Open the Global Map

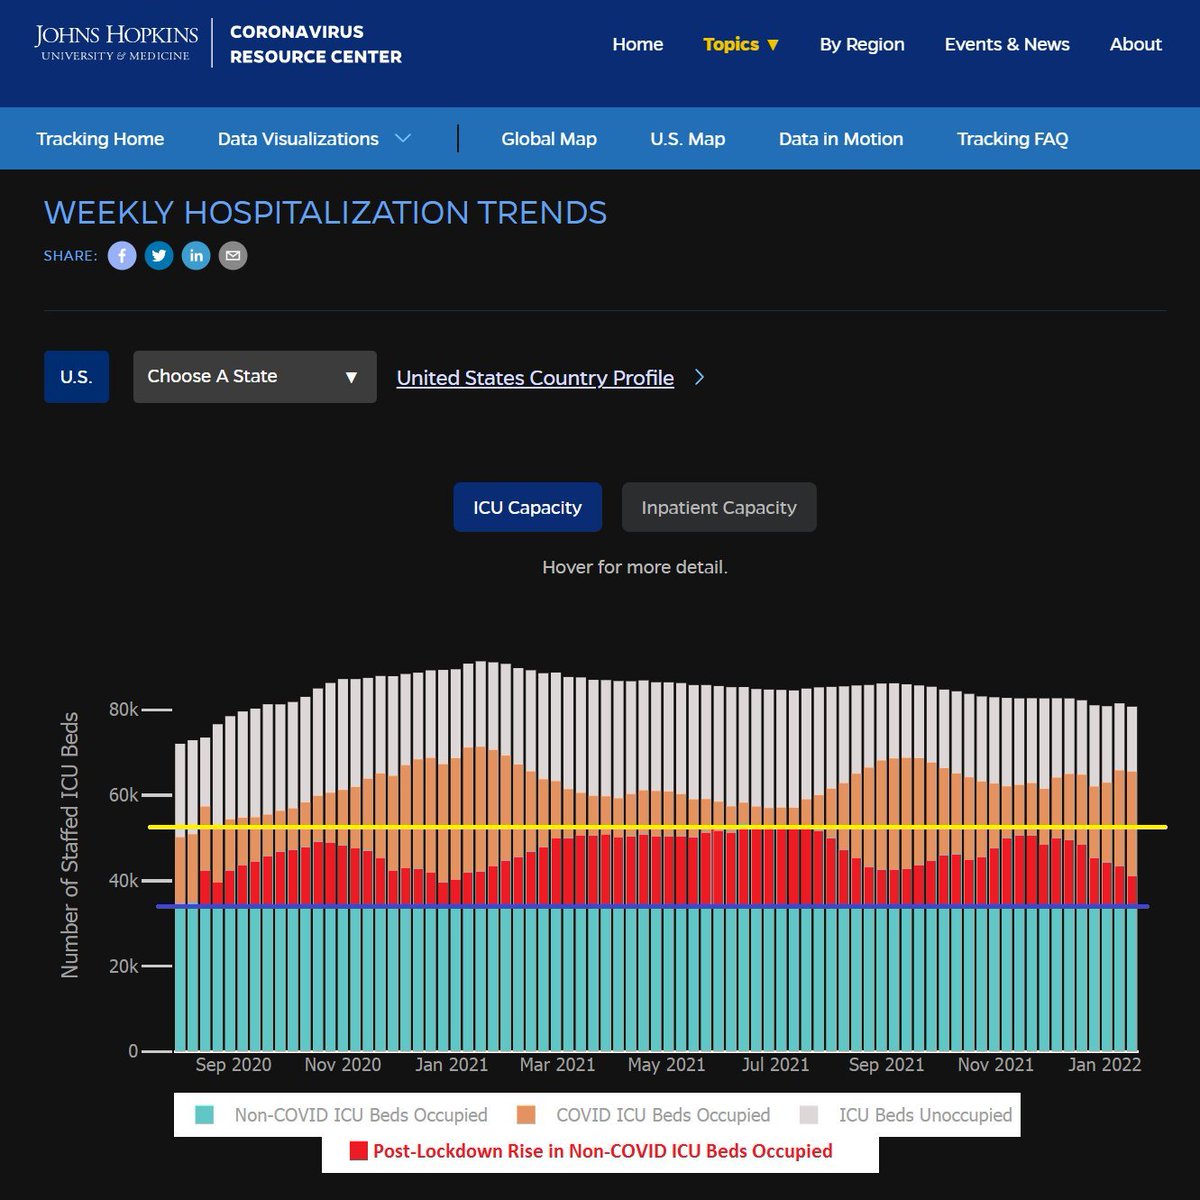(549, 139)
